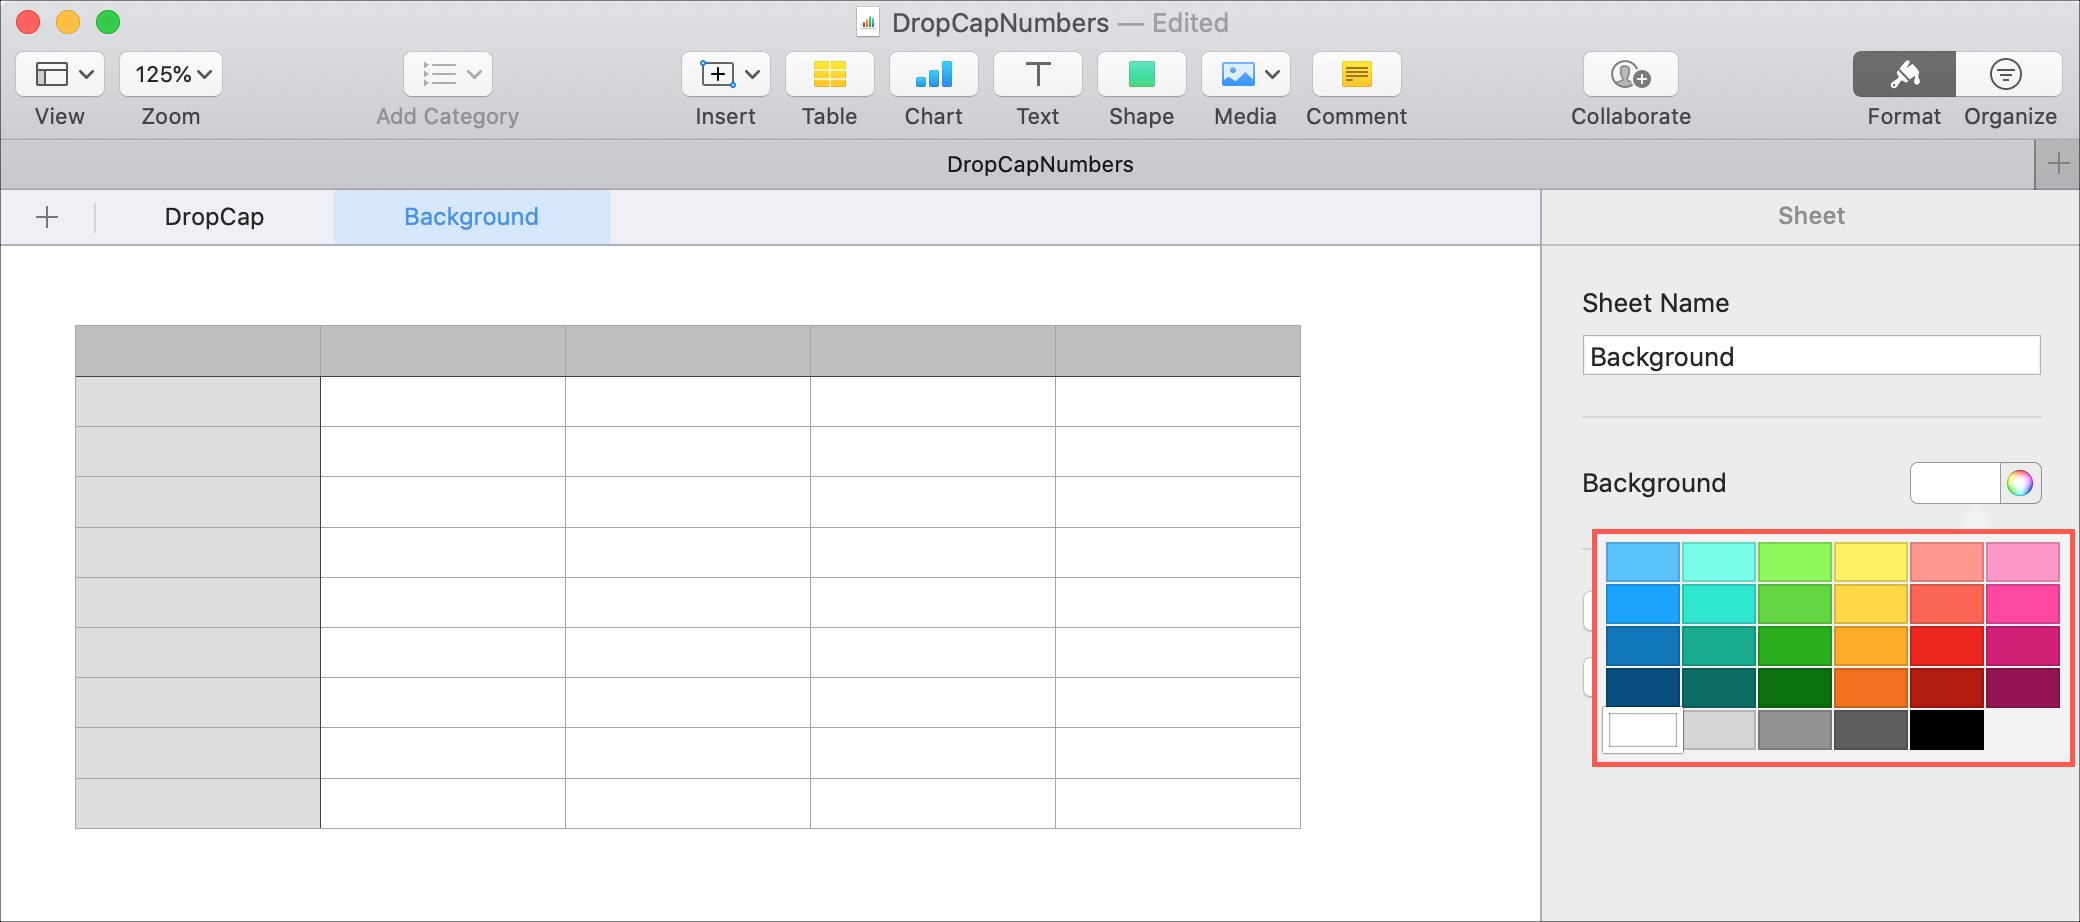Choose the dark green swatch
Image resolution: width=2080 pixels, height=922 pixels.
1795,688
